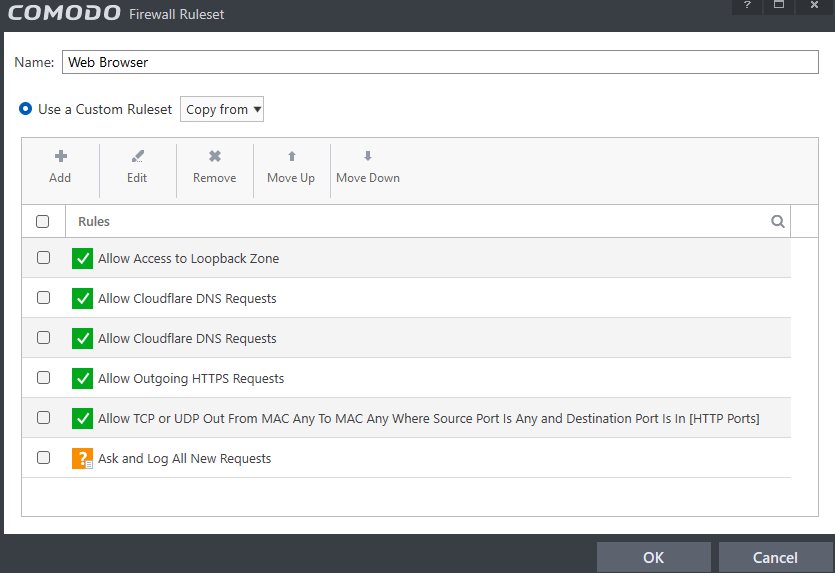Close the Firewall Ruleset window
Screen dimensions: 835x573
[814, 5]
